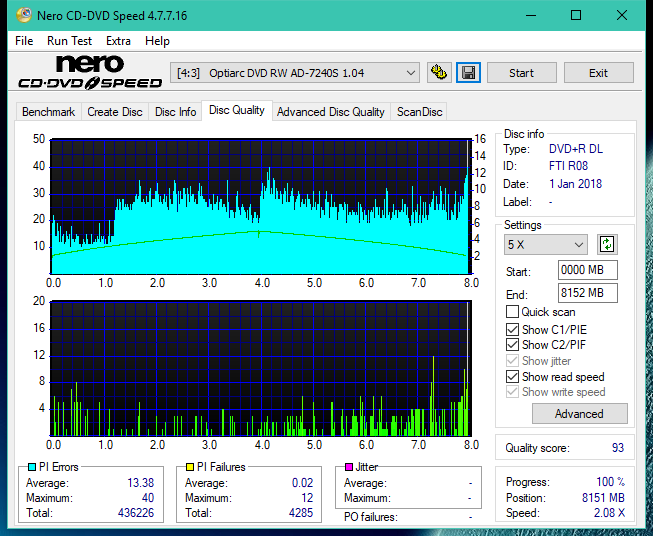
Task: Click the date 1 Jan 2018 text
Action: [x=575, y=184]
